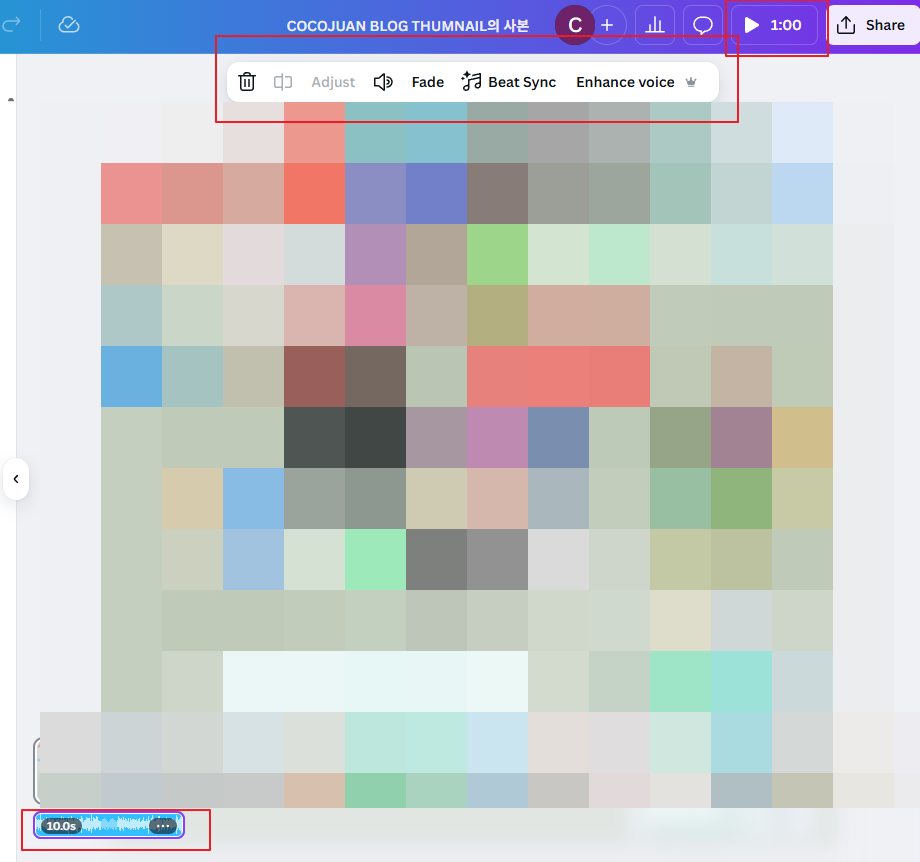This screenshot has width=920, height=862.
Task: Open the insights bar chart icon
Action: 655,25
